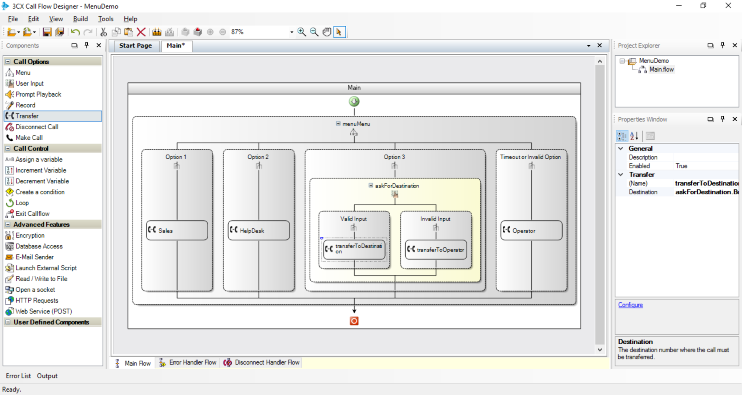Open the Build menu
The image size is (742, 395).
click(80, 19)
